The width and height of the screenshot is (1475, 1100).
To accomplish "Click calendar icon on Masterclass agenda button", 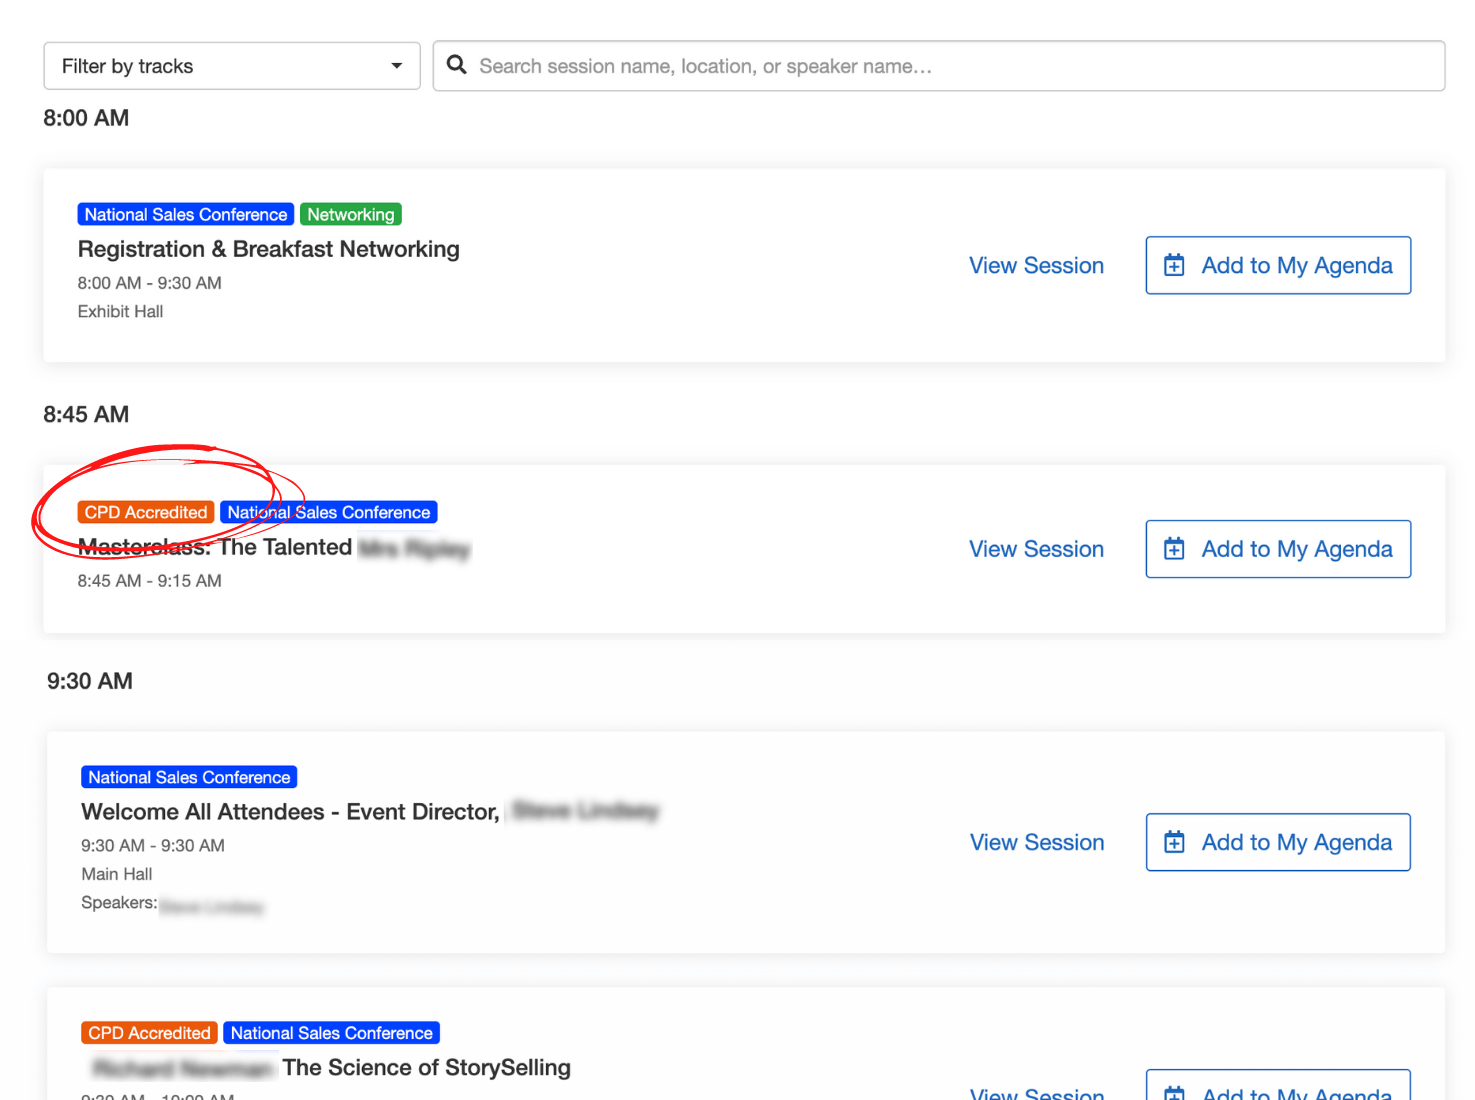I will click(x=1174, y=549).
